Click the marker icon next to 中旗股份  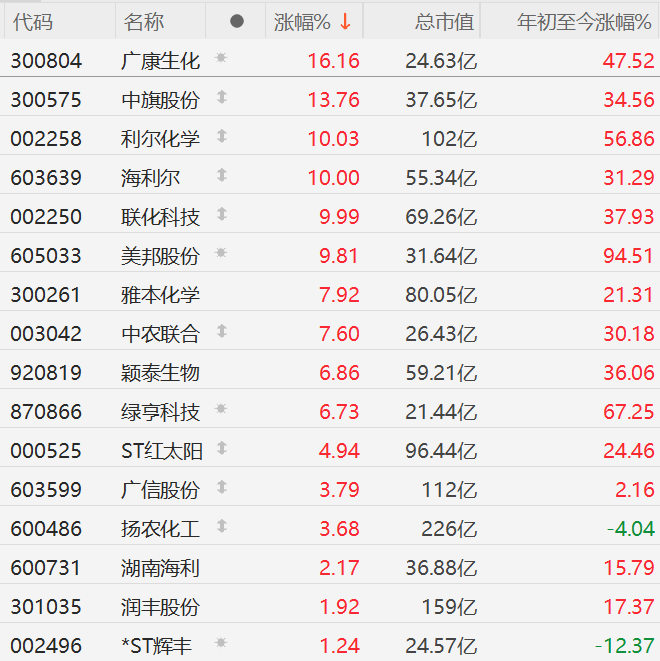pos(222,97)
